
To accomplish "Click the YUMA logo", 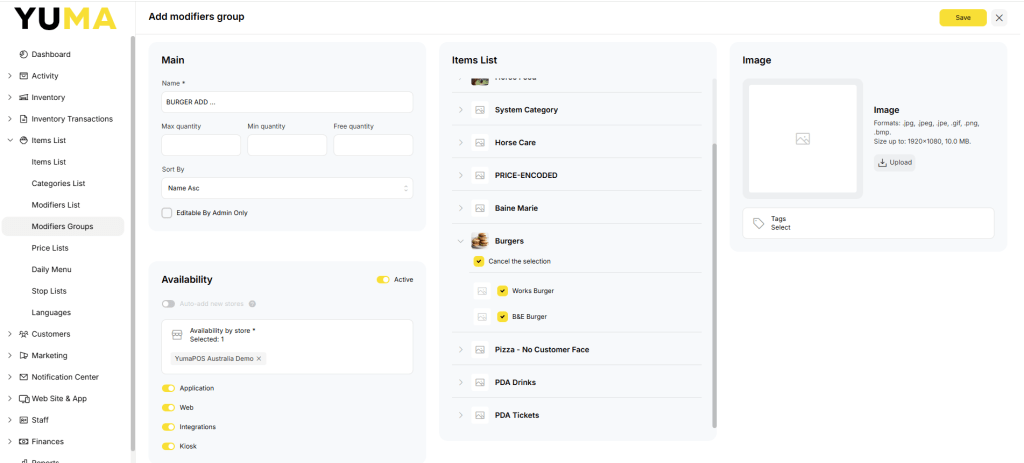I will [65, 18].
